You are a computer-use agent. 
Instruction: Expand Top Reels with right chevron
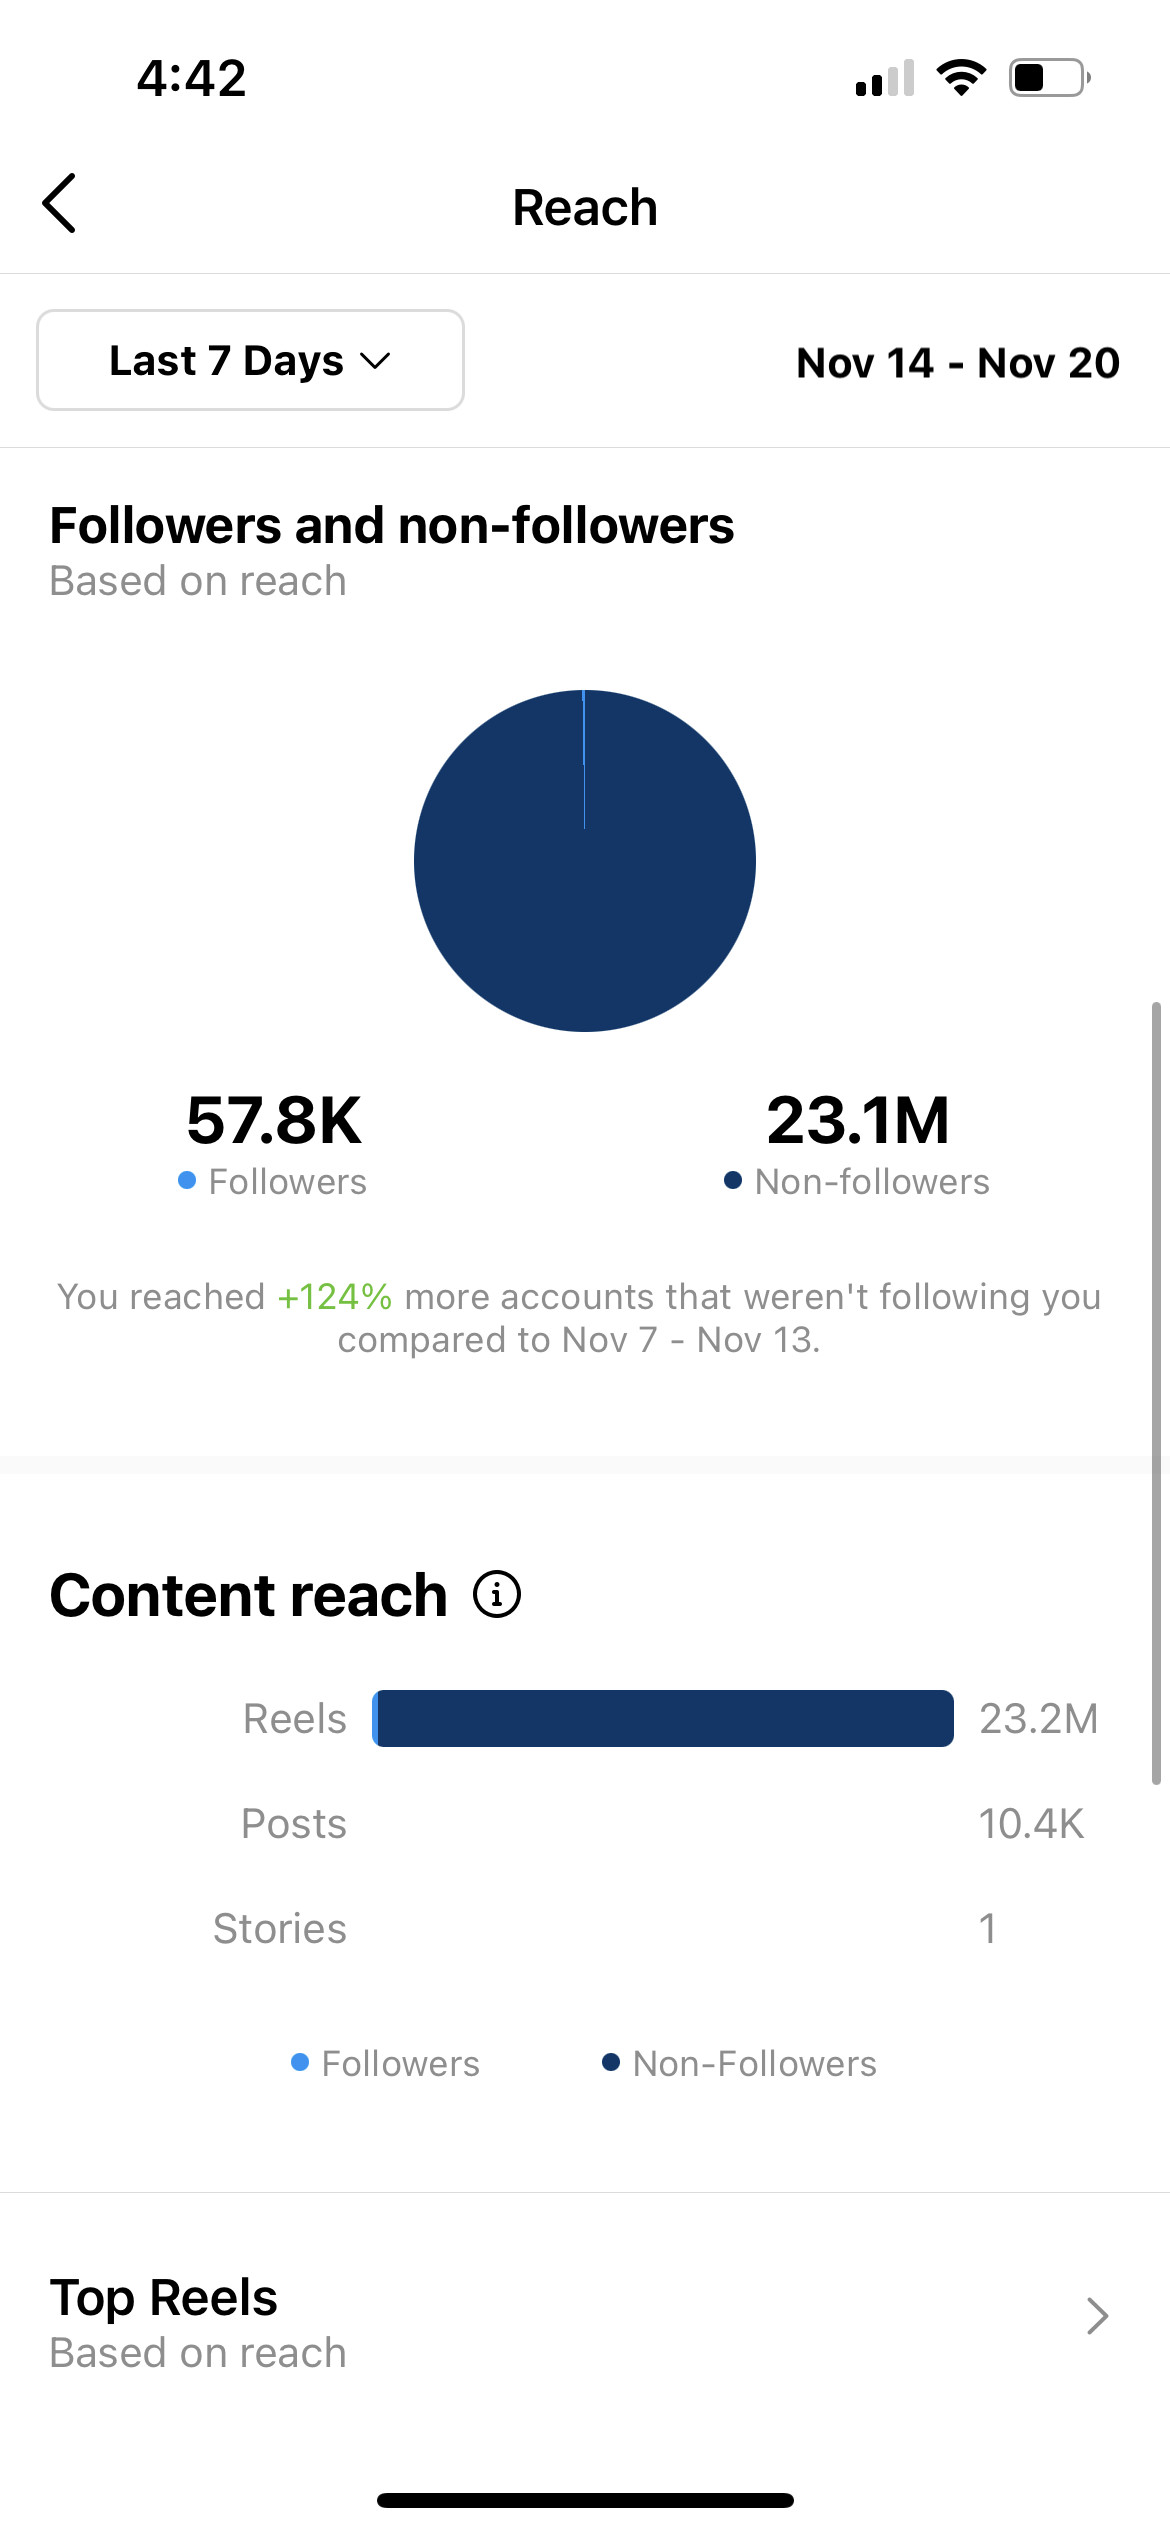tap(1097, 2315)
